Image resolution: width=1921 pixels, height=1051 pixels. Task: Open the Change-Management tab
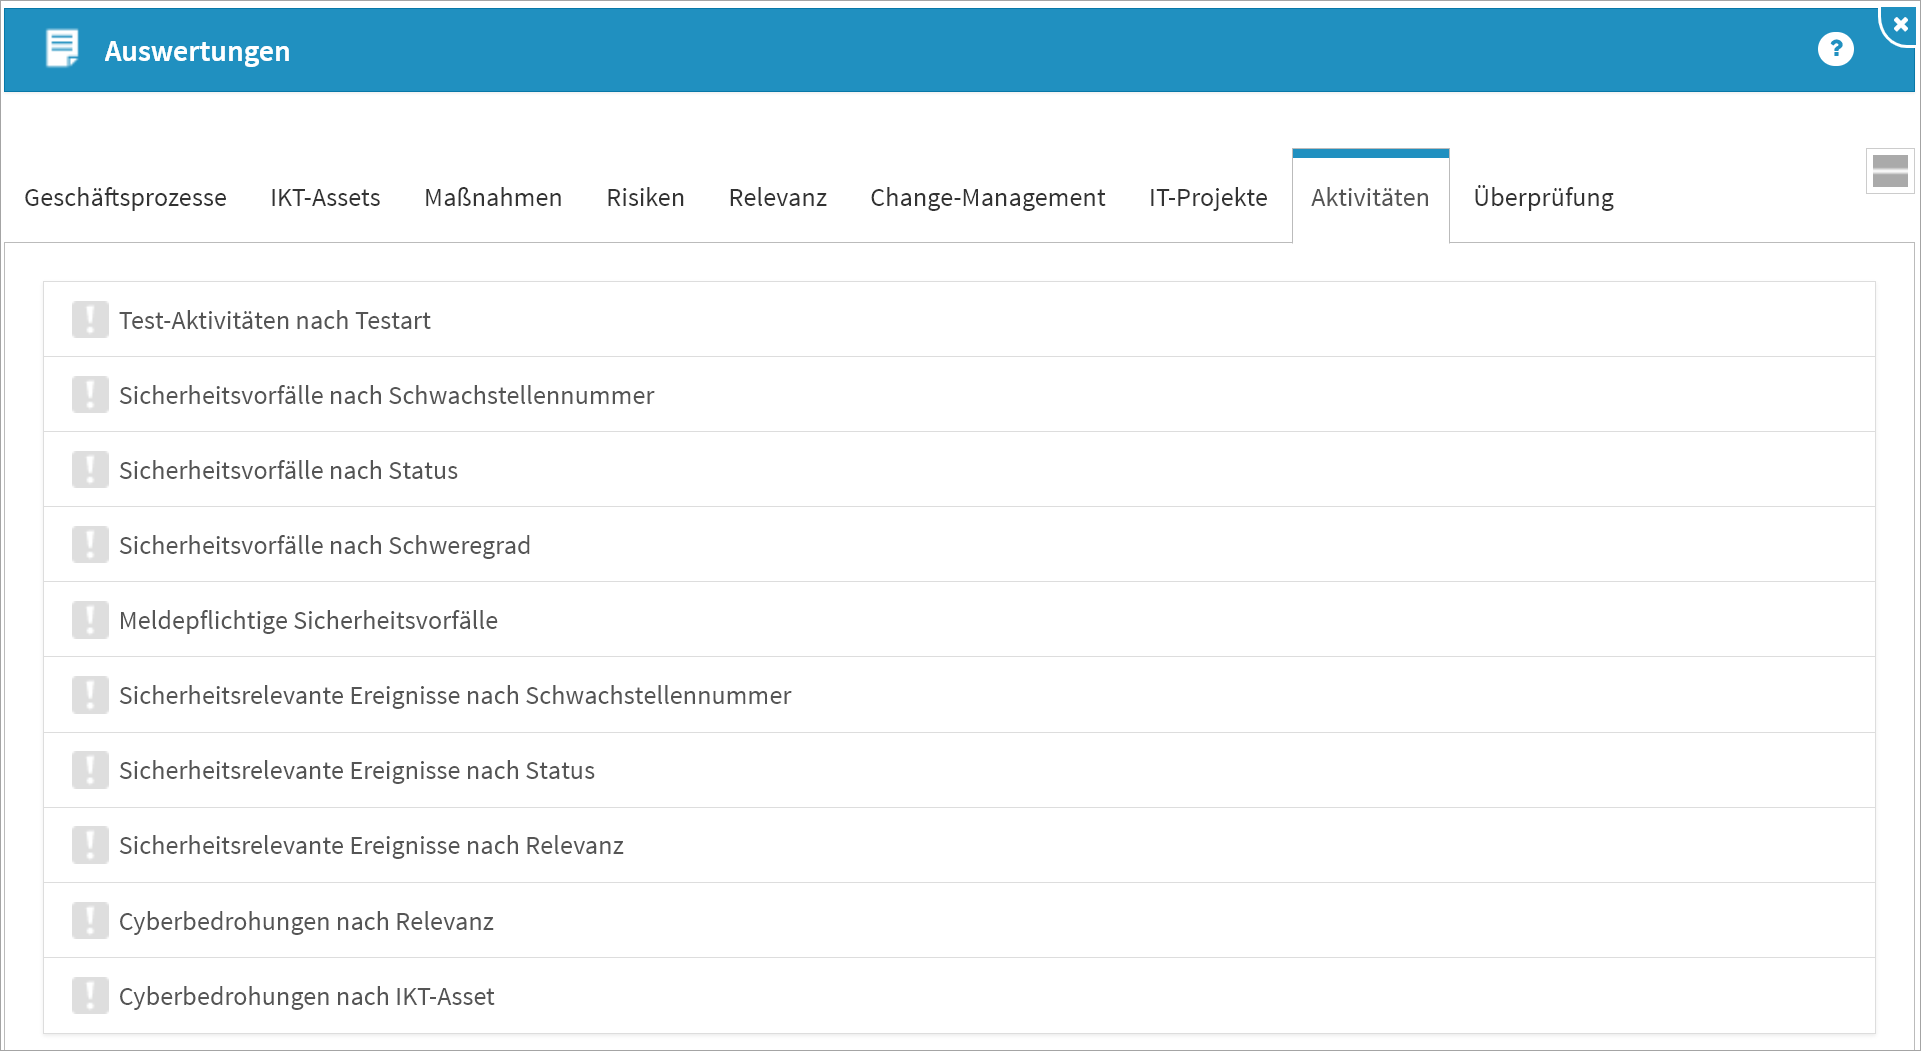(x=987, y=198)
